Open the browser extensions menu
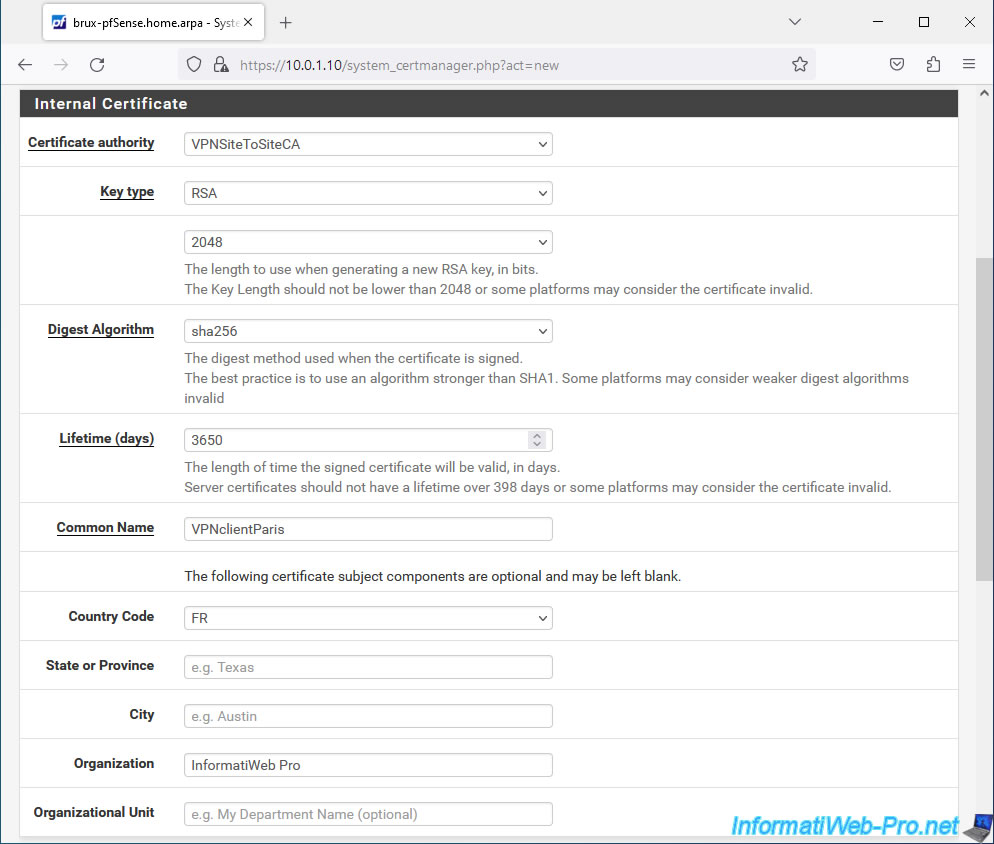 933,65
